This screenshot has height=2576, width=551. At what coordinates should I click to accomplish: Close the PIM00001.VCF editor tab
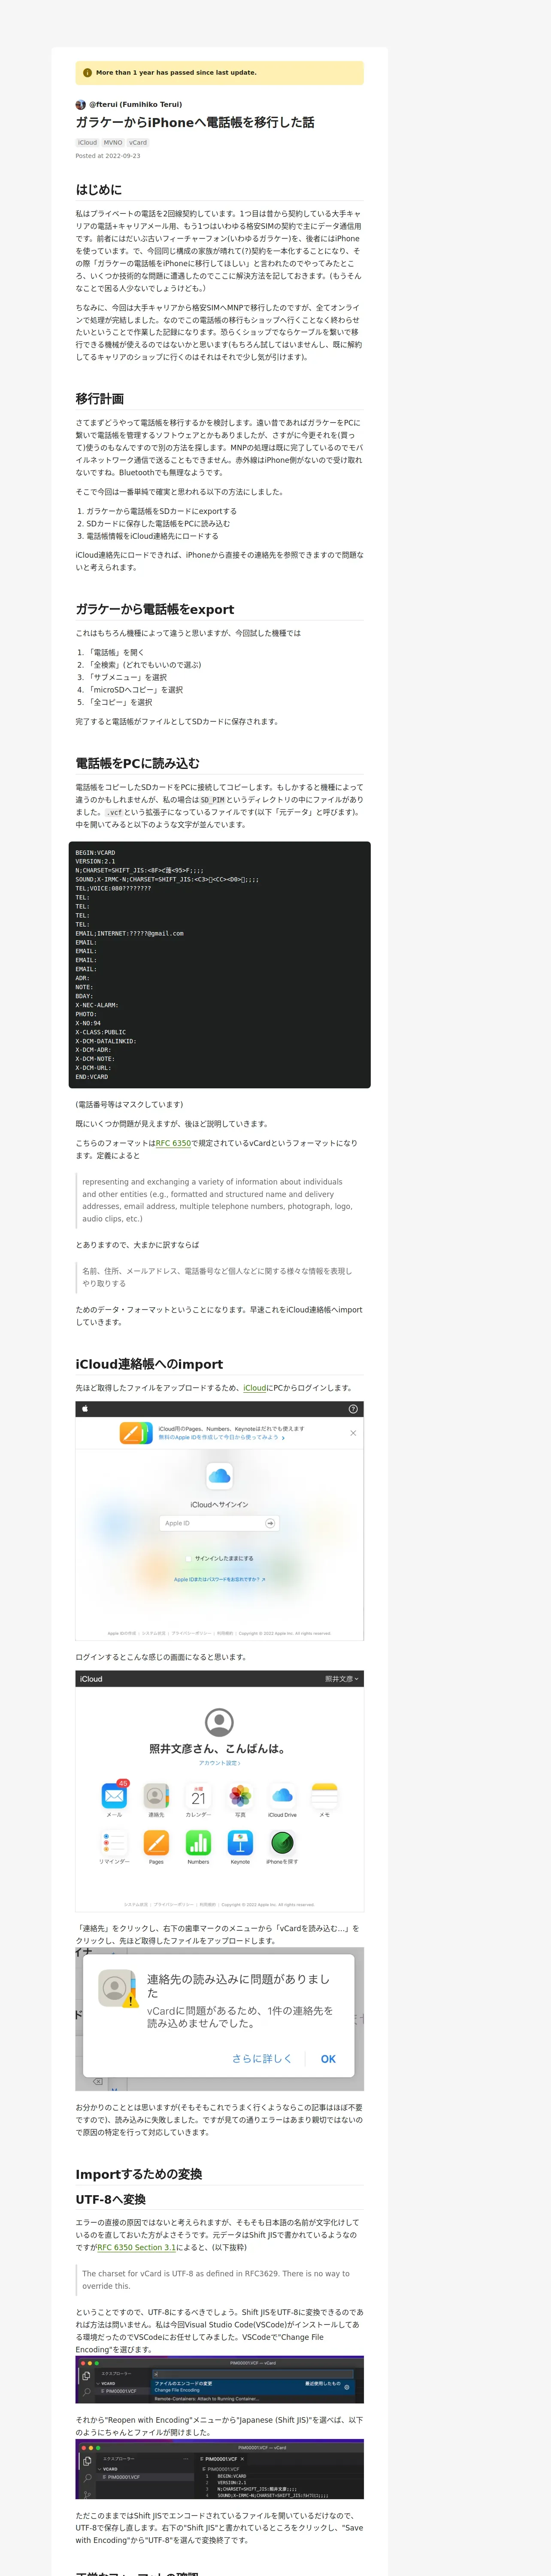pos(242,2458)
